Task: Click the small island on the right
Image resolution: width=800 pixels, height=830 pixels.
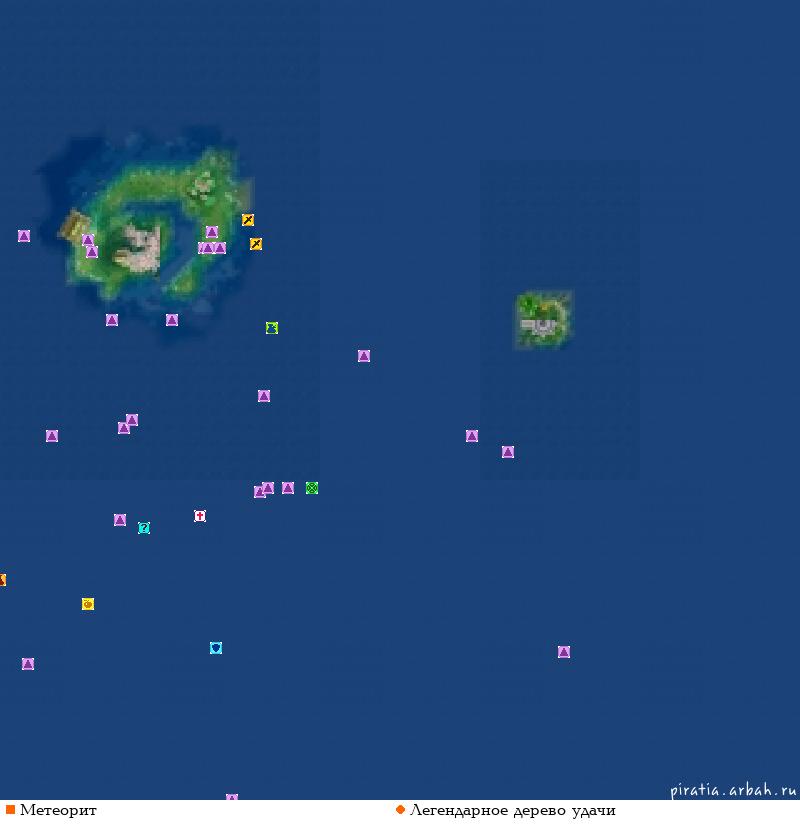Action: click(543, 319)
